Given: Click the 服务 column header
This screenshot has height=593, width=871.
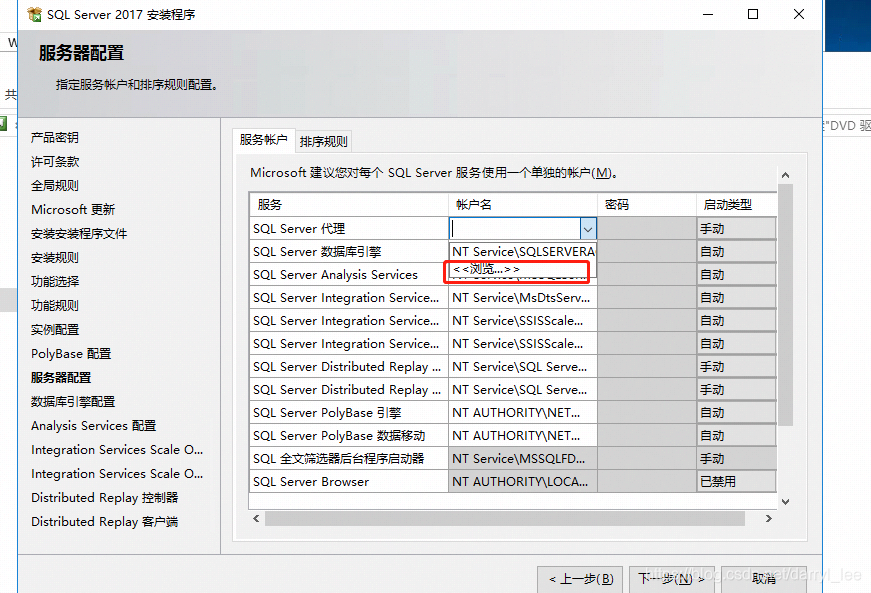Looking at the screenshot, I should [x=349, y=204].
